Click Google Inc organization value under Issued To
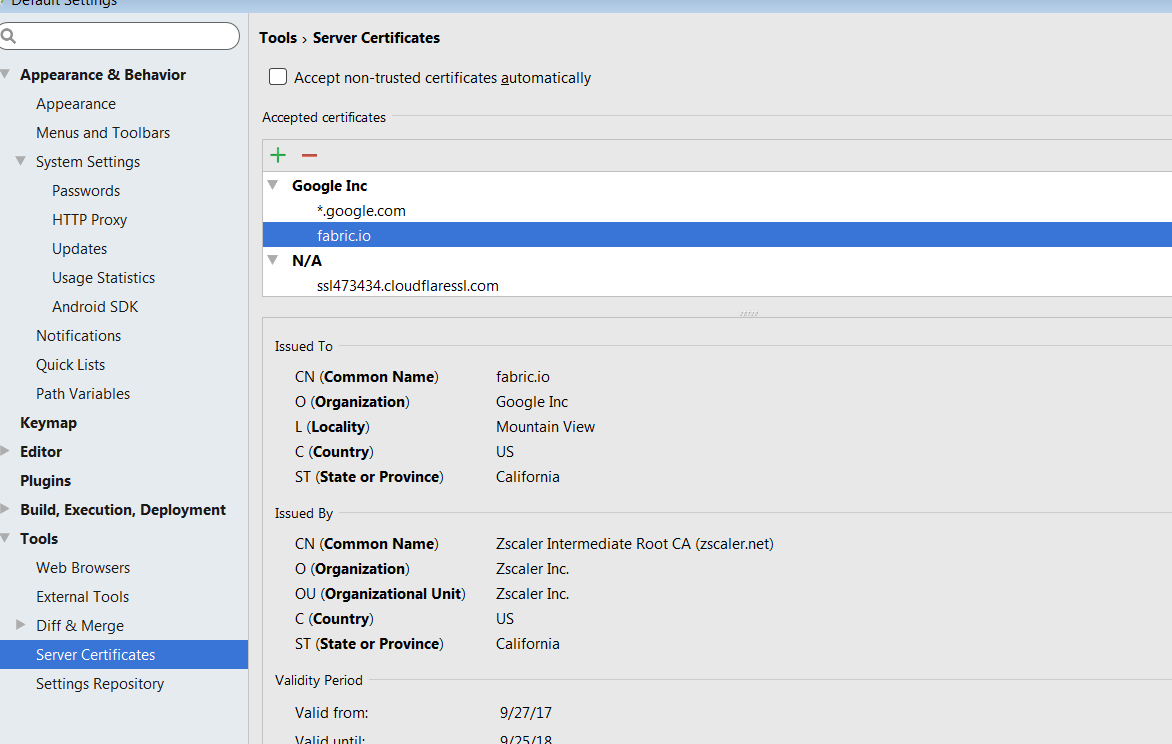 [x=531, y=402]
